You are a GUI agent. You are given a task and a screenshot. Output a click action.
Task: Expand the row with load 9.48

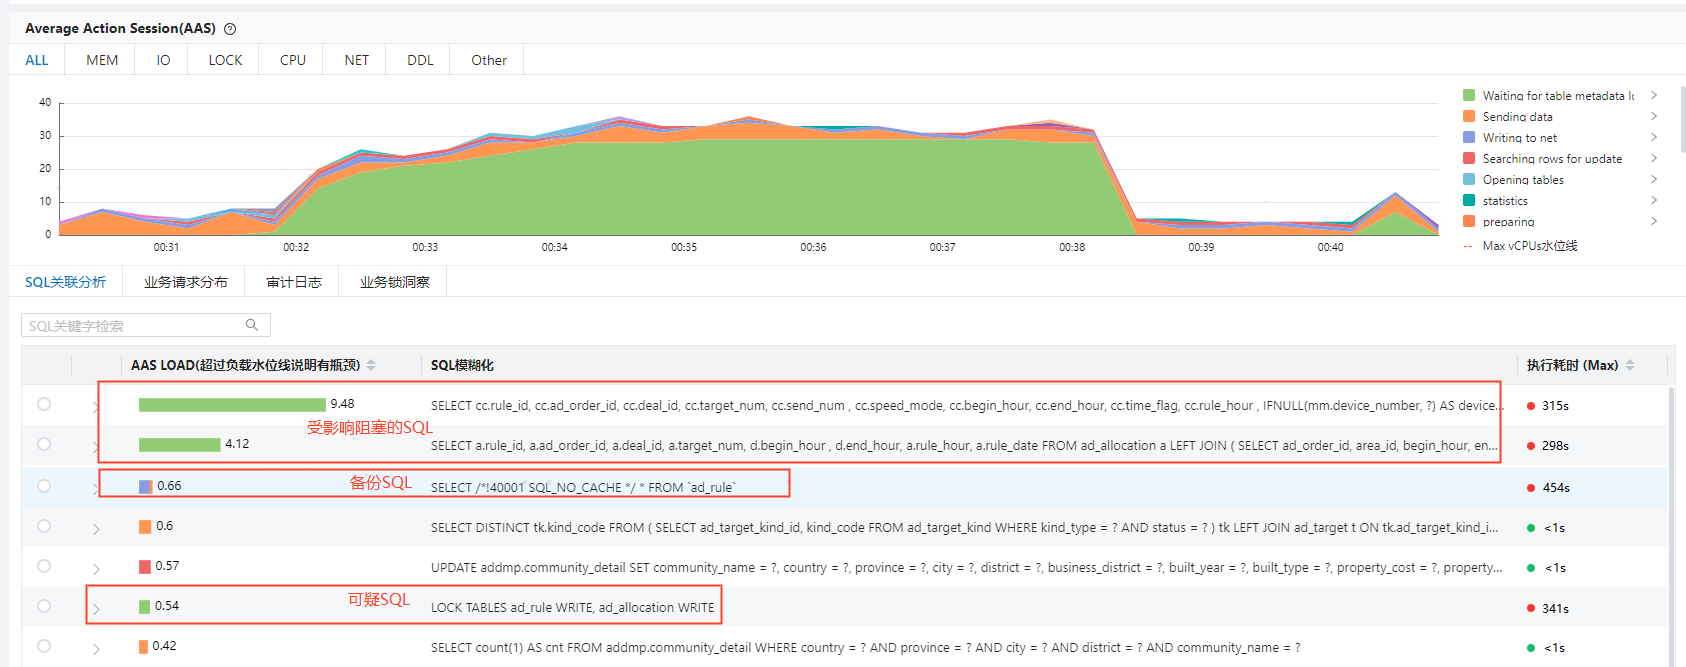(x=96, y=407)
